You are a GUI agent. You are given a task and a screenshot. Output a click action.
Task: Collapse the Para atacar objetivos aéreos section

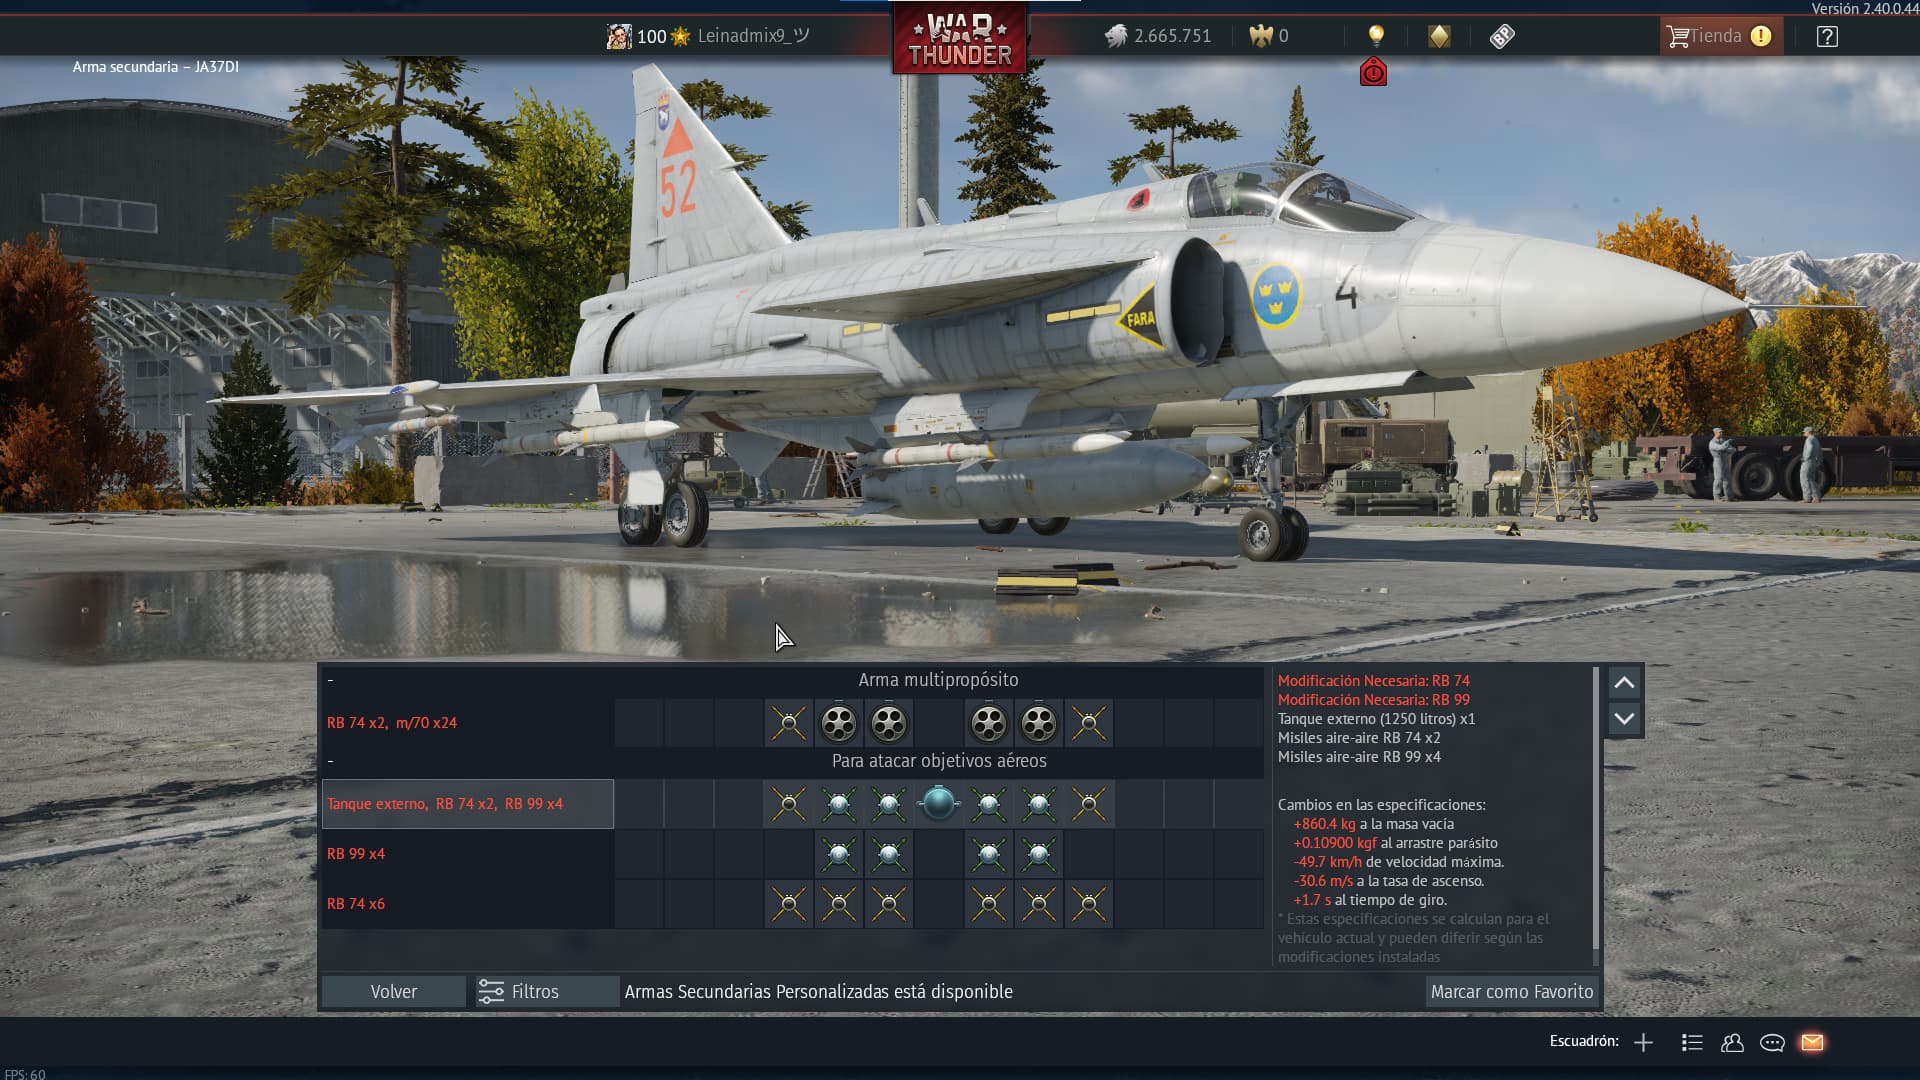pyautogui.click(x=331, y=761)
